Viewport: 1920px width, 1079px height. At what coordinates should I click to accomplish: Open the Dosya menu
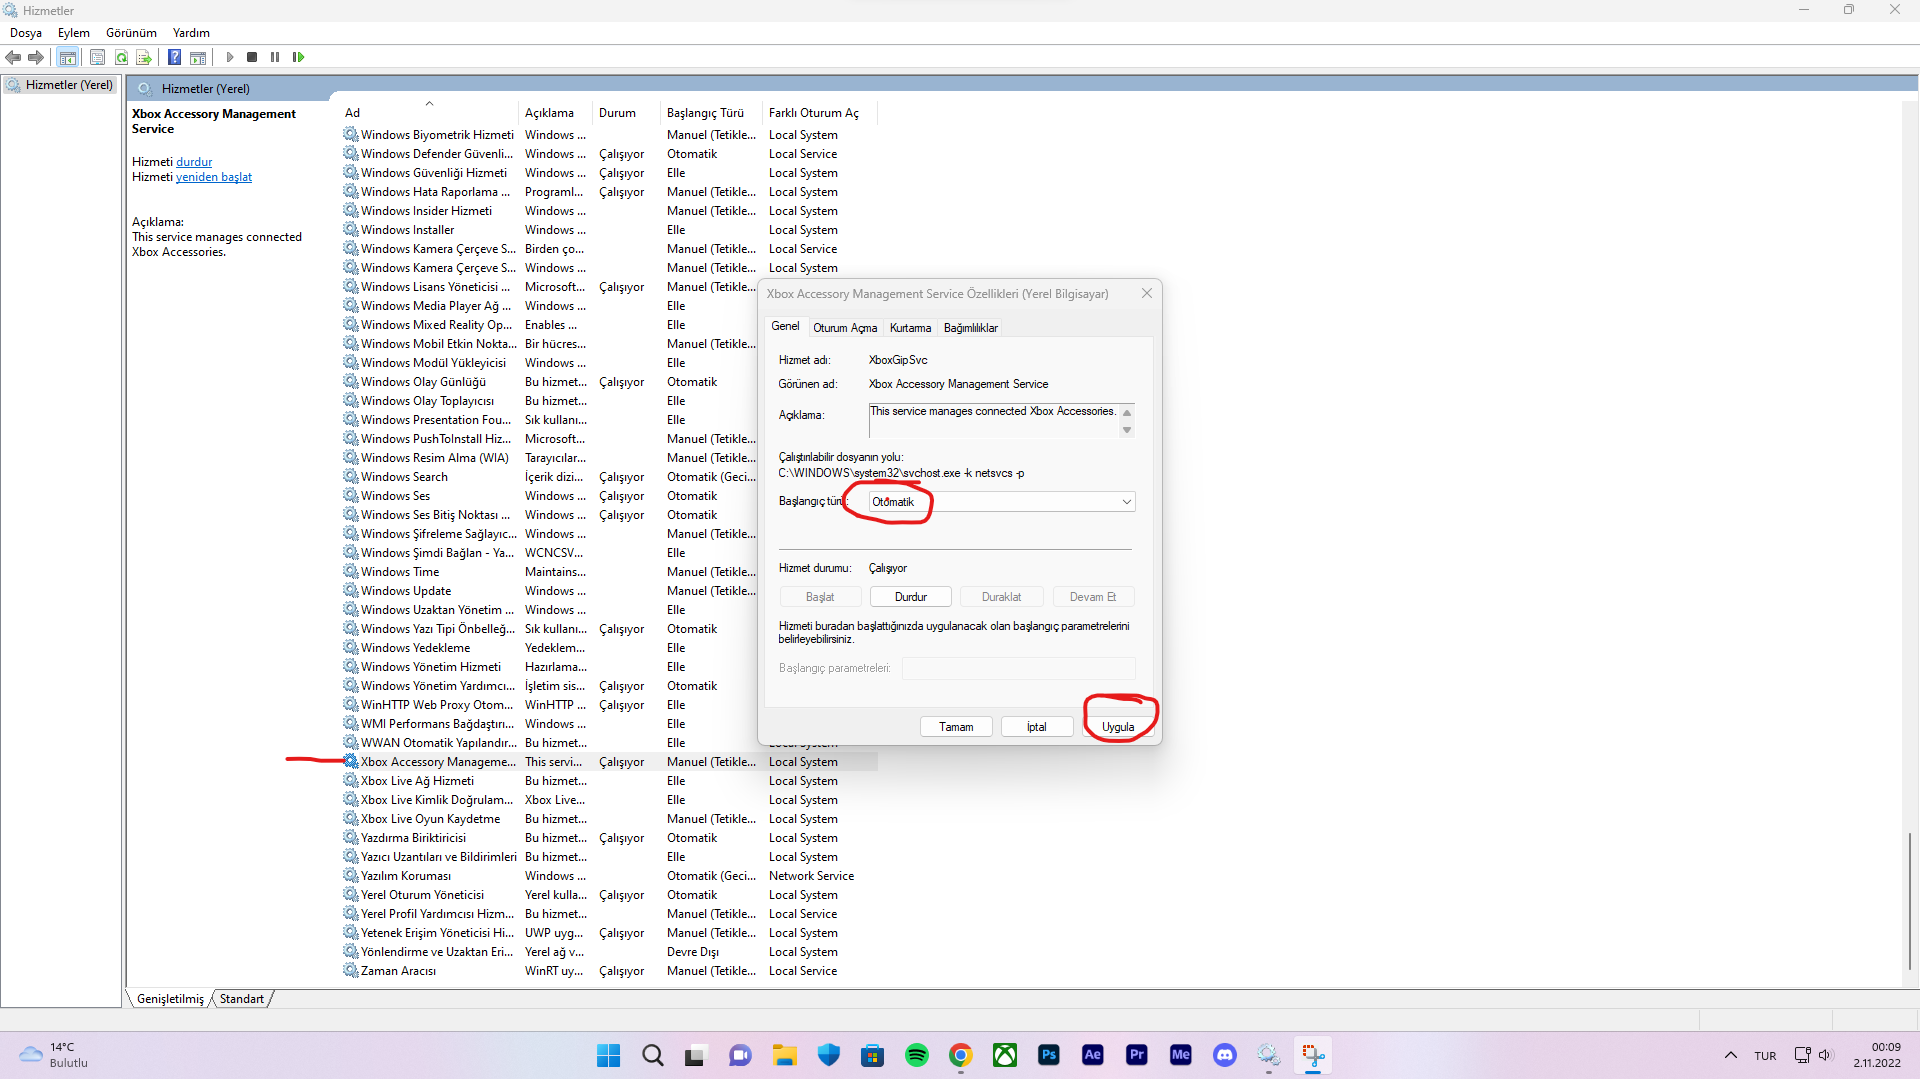click(x=26, y=33)
